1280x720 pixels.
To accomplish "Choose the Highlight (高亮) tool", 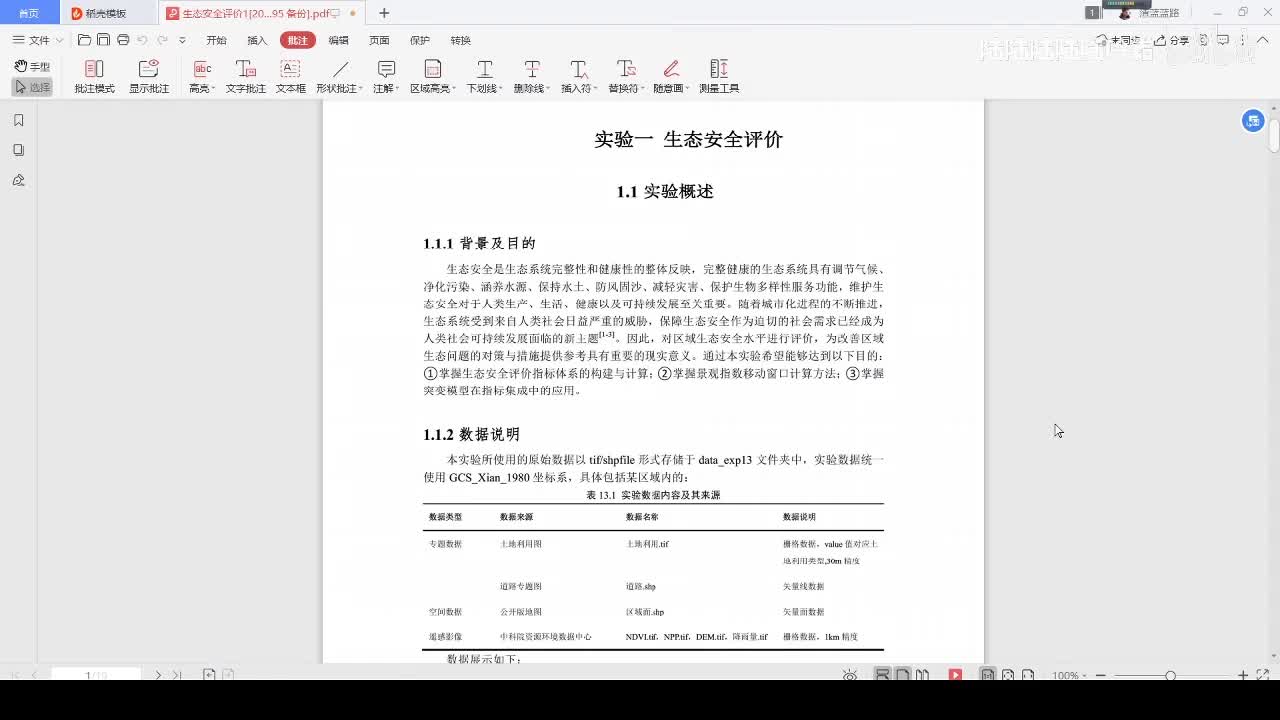I will click(x=200, y=76).
